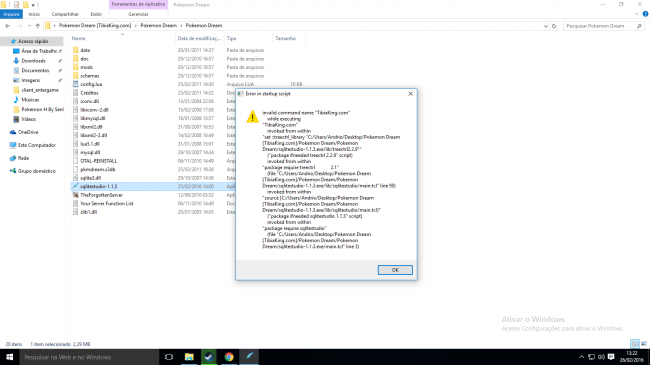Image resolution: width=650 pixels, height=365 pixels.
Task: Open Task View on the taskbar
Action: [x=169, y=357]
